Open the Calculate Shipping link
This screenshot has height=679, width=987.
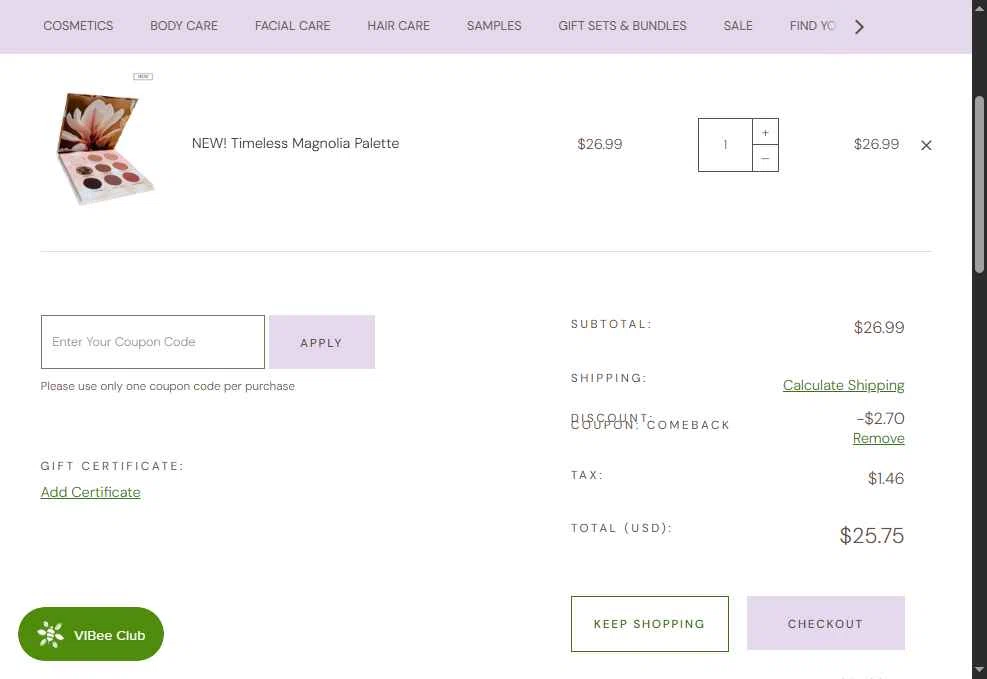[843, 385]
